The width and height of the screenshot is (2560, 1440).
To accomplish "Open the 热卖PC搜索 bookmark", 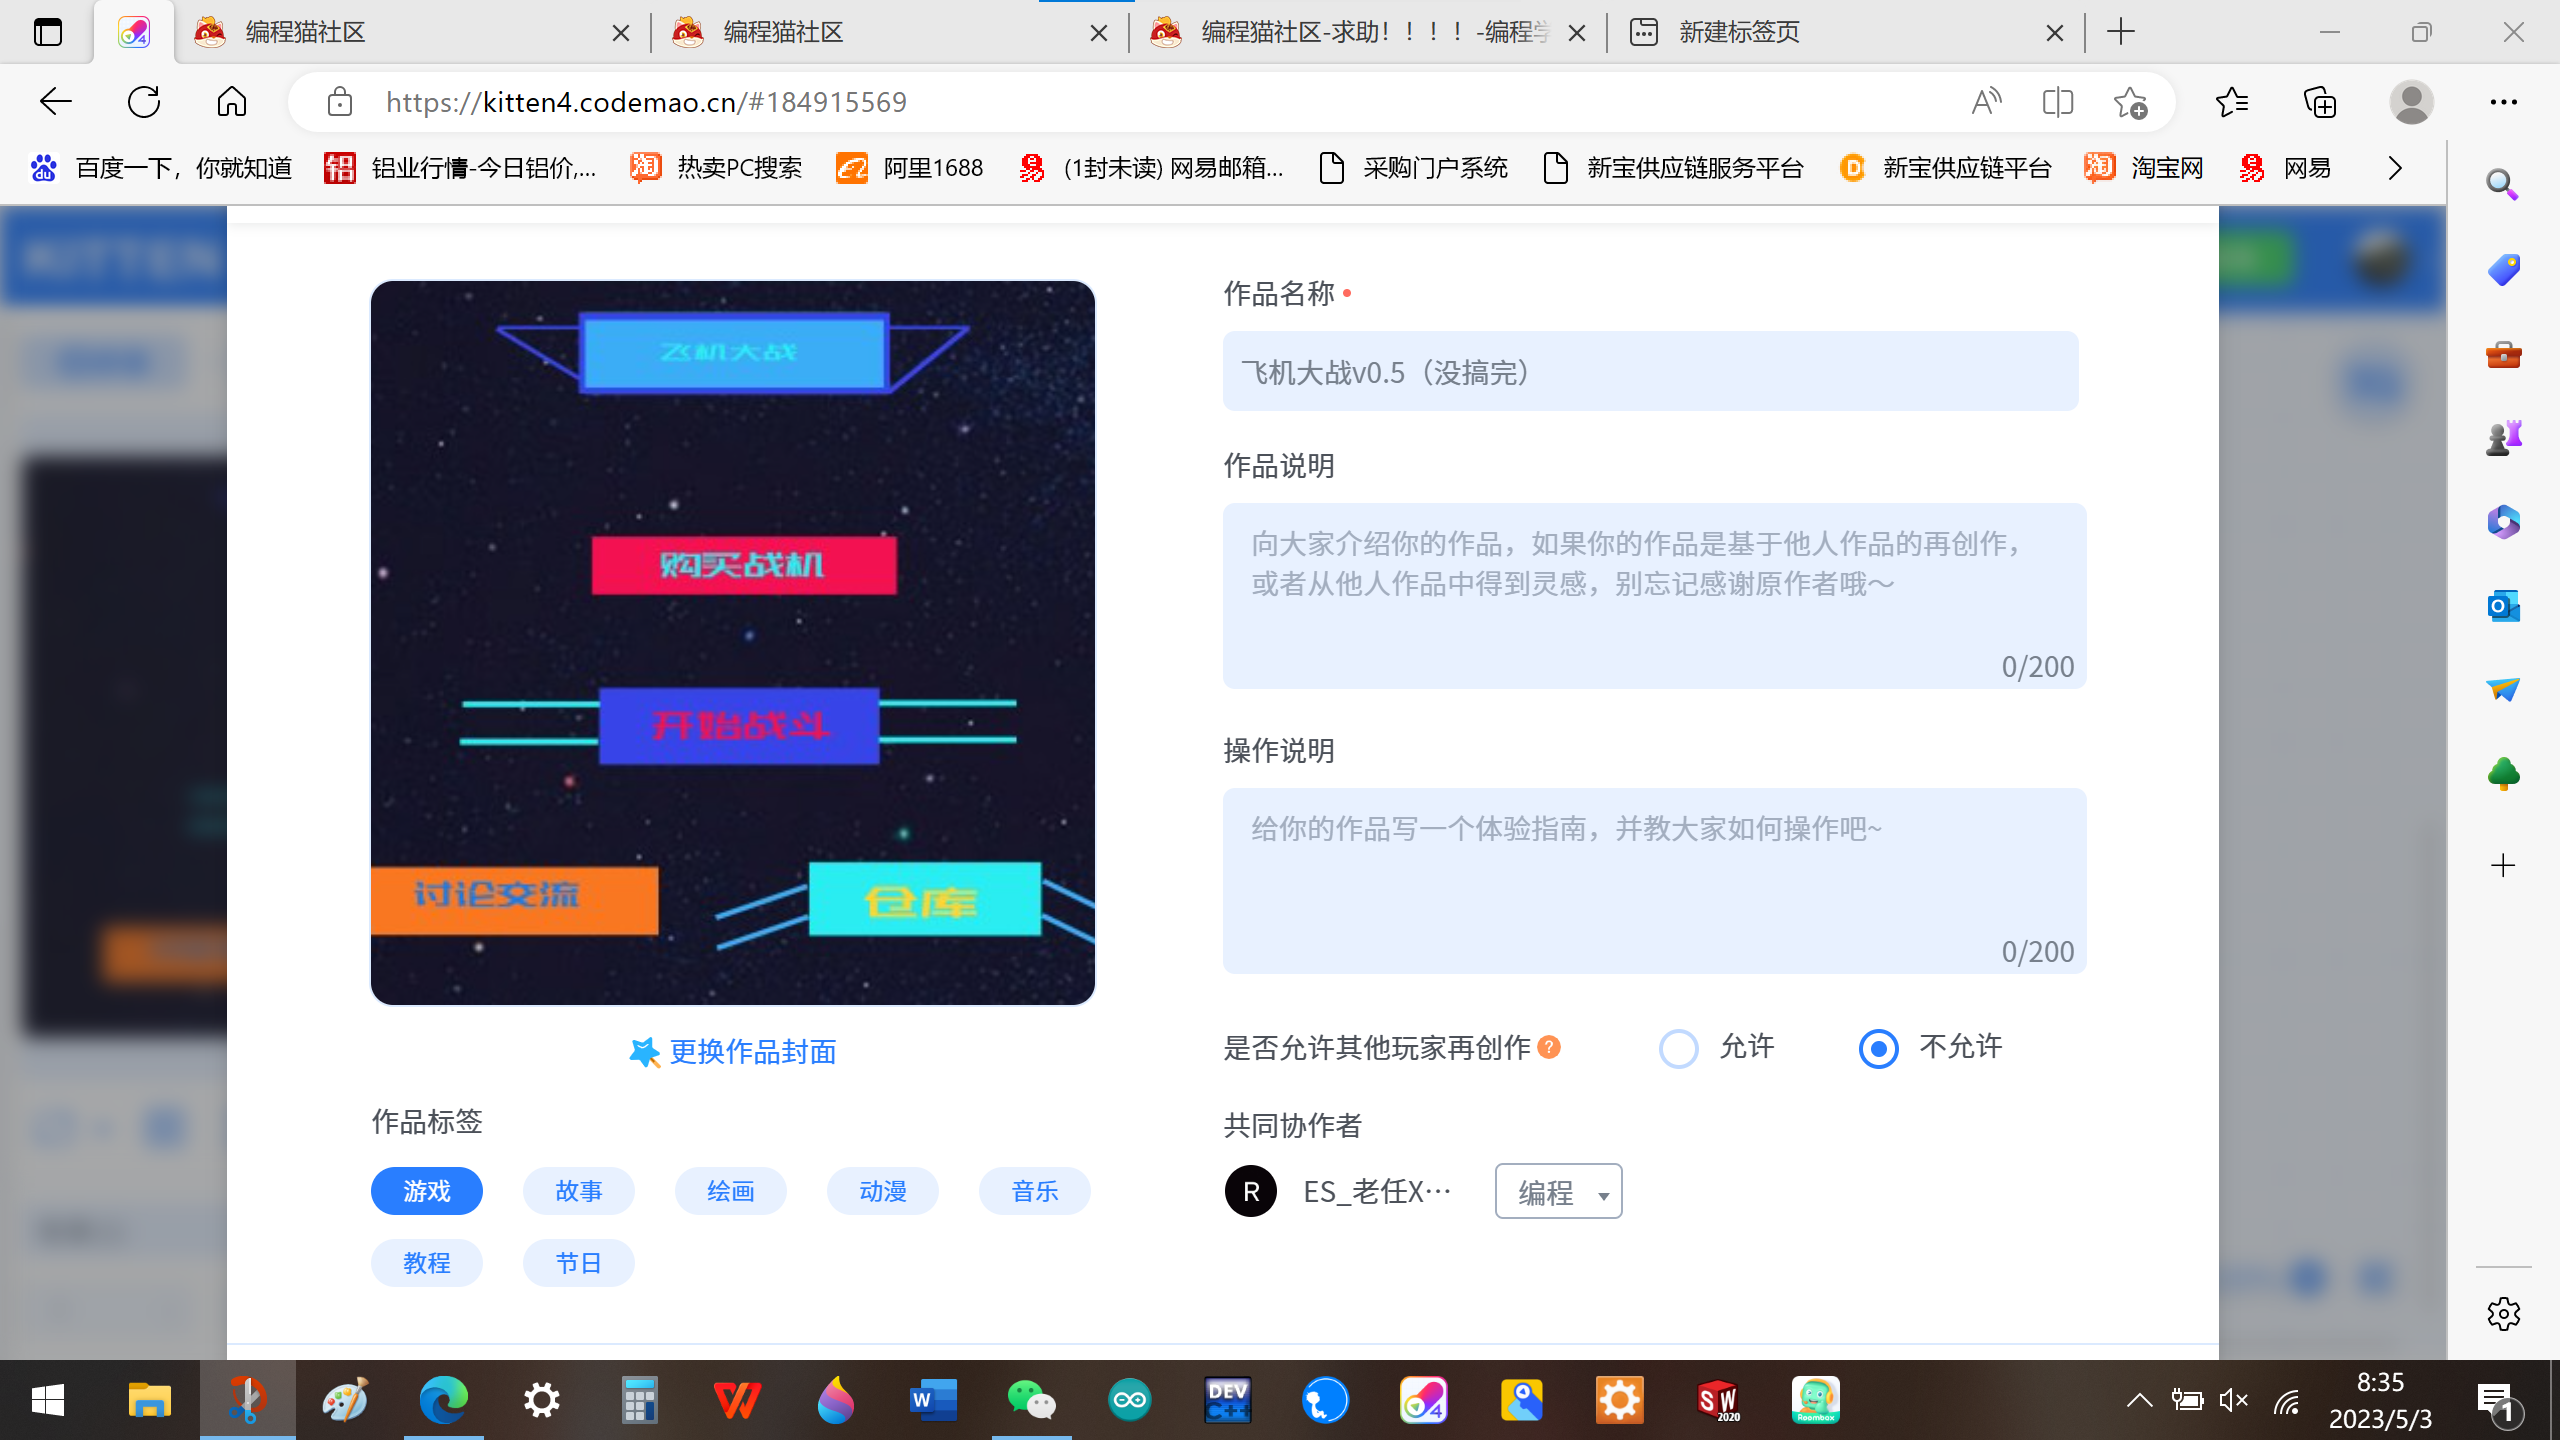I will (716, 168).
